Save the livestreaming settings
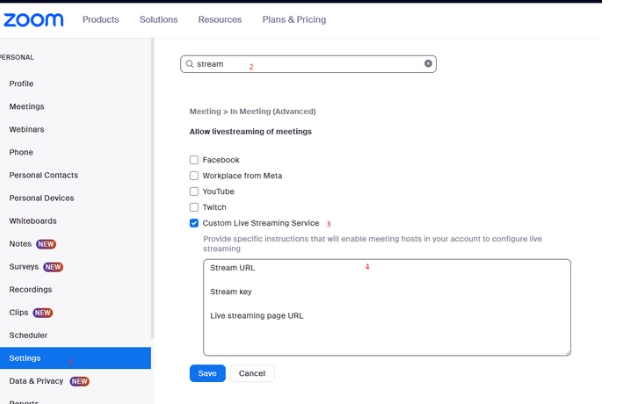Viewport: 622px width, 404px height. point(207,373)
